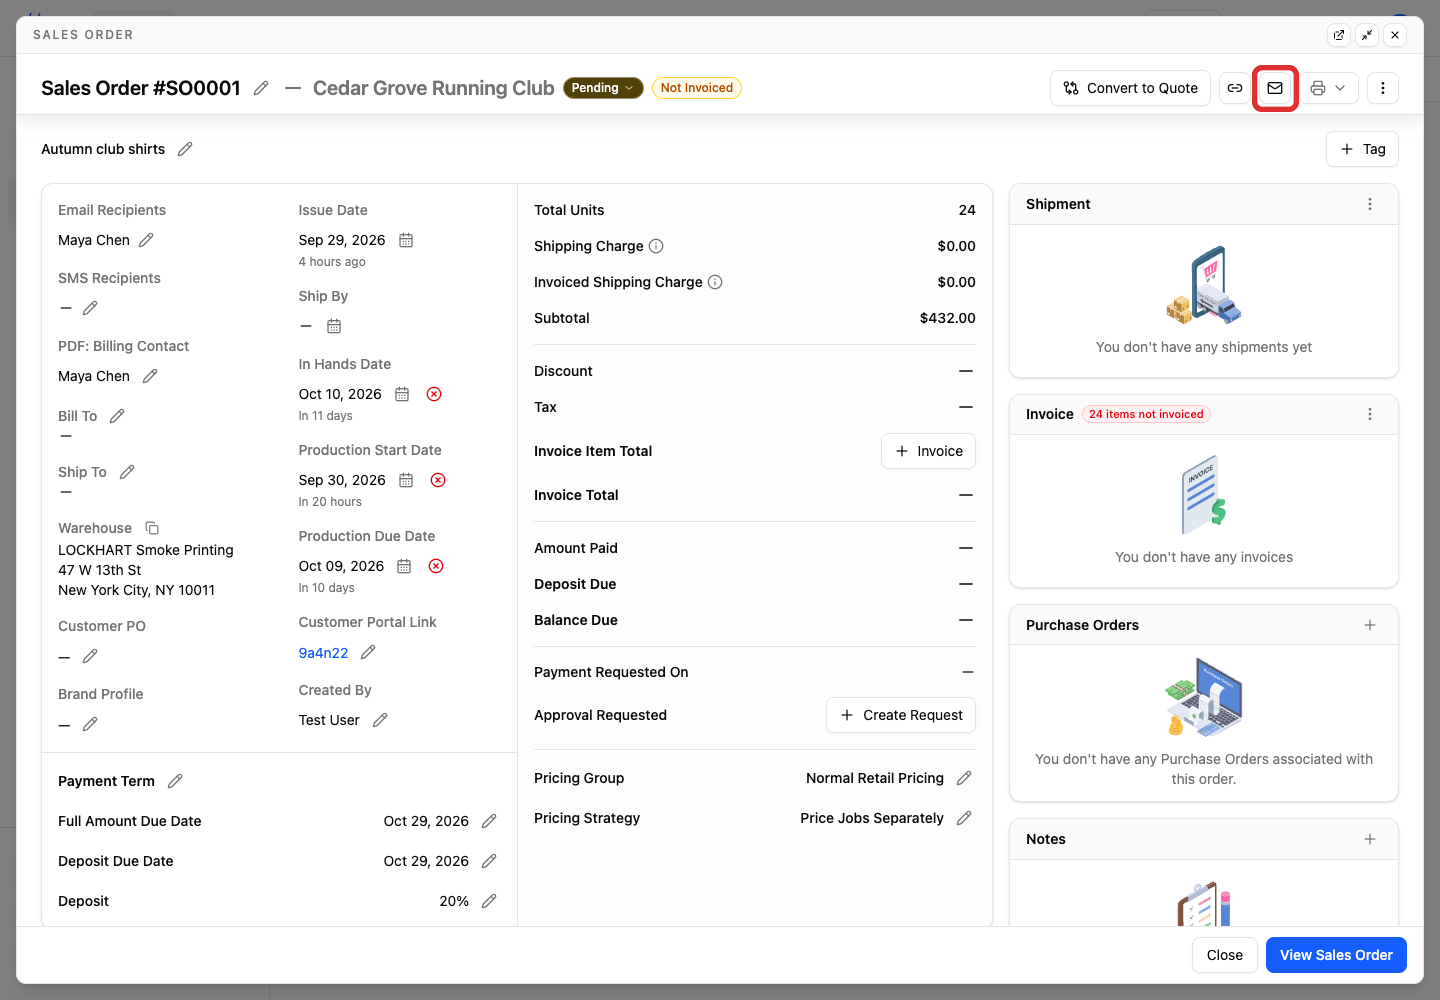The width and height of the screenshot is (1440, 1000).
Task: Open calendar for the Ship By date
Action: (x=334, y=326)
